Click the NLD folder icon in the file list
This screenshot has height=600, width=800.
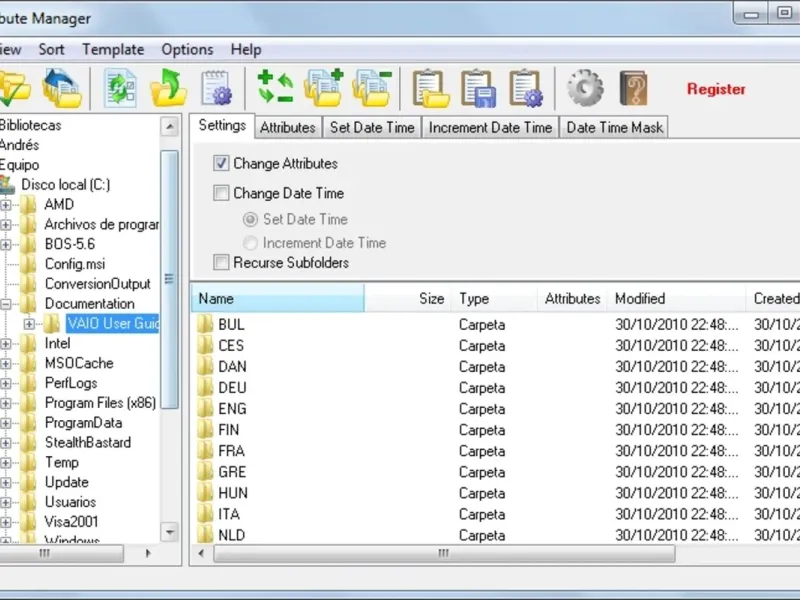pyautogui.click(x=205, y=535)
